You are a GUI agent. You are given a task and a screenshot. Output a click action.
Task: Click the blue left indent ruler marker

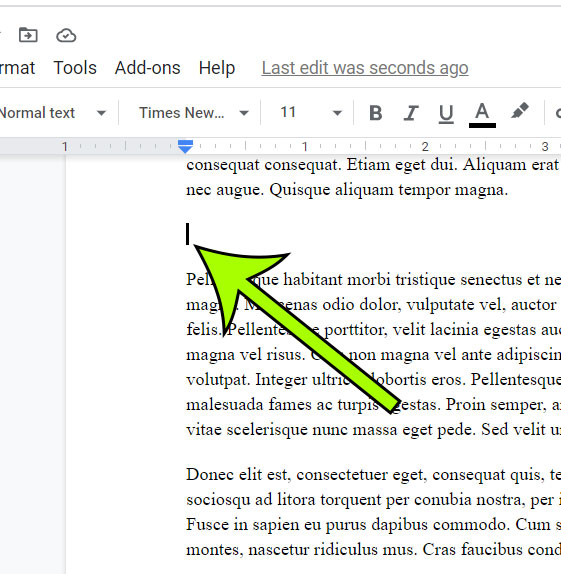185,146
